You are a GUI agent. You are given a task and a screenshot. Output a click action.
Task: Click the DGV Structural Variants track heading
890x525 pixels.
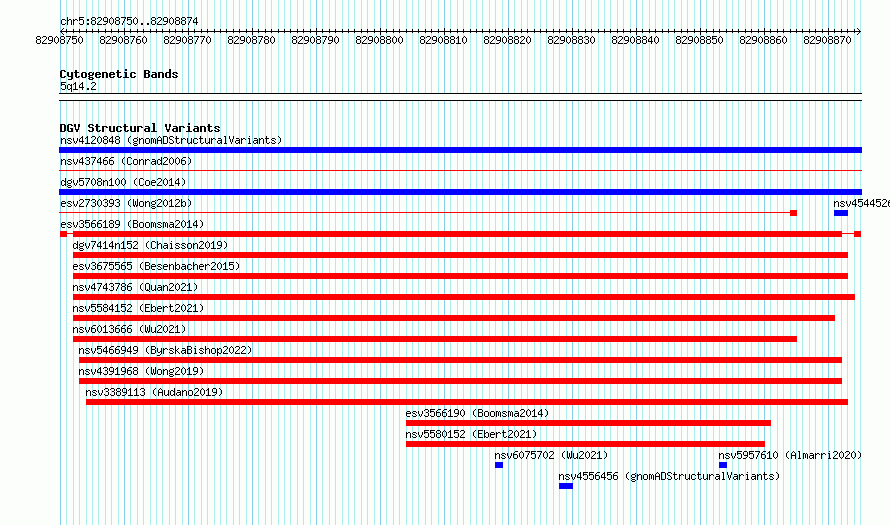(x=140, y=128)
